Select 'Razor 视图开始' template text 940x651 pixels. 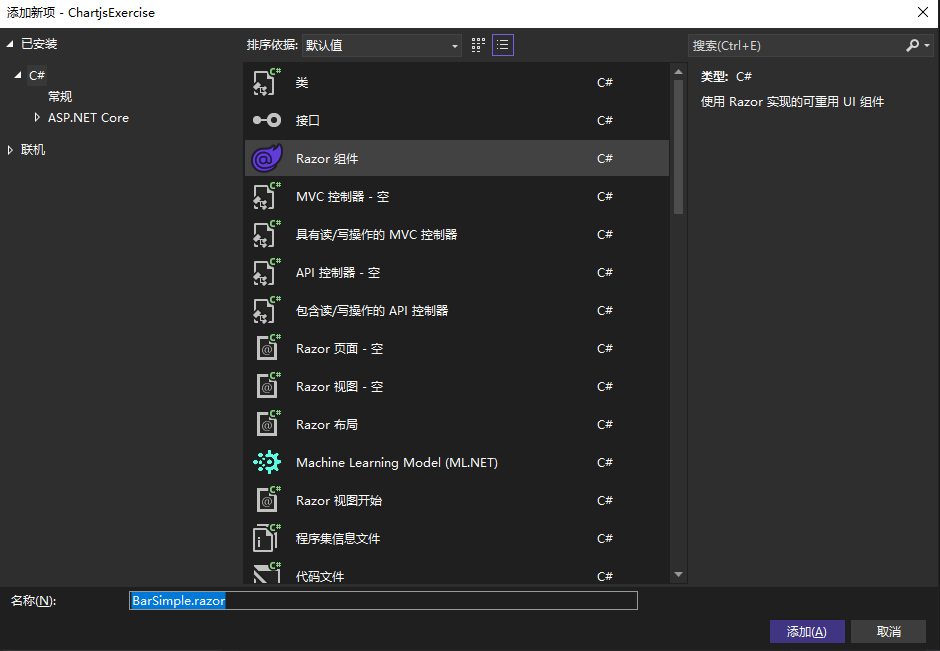pyautogui.click(x=339, y=501)
